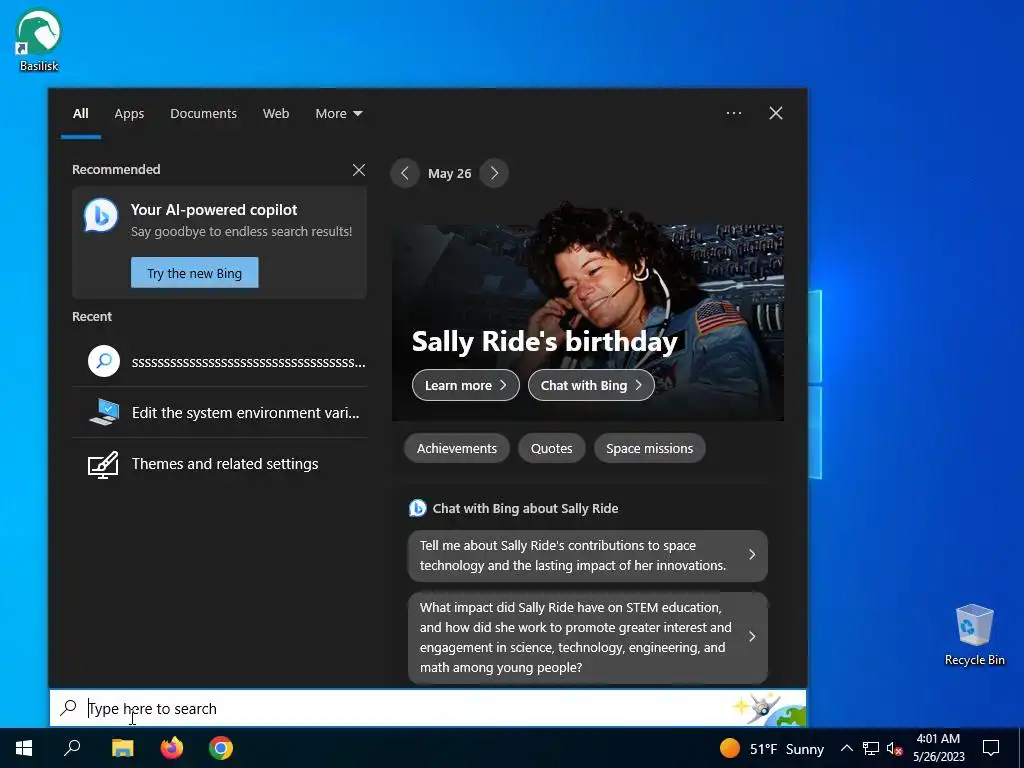
Task: Open Edit the system environment variables
Action: click(220, 413)
